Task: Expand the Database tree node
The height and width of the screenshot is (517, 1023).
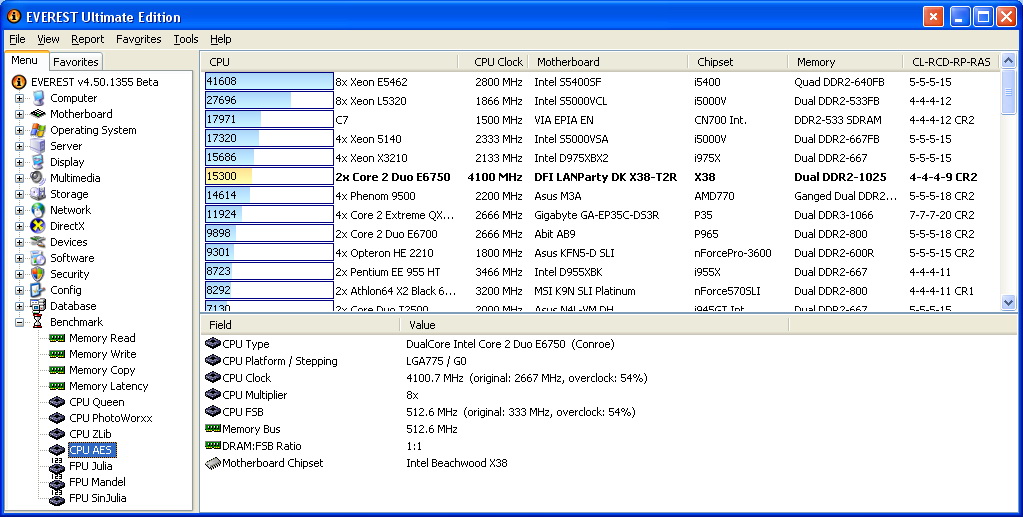Action: pyautogui.click(x=20, y=306)
